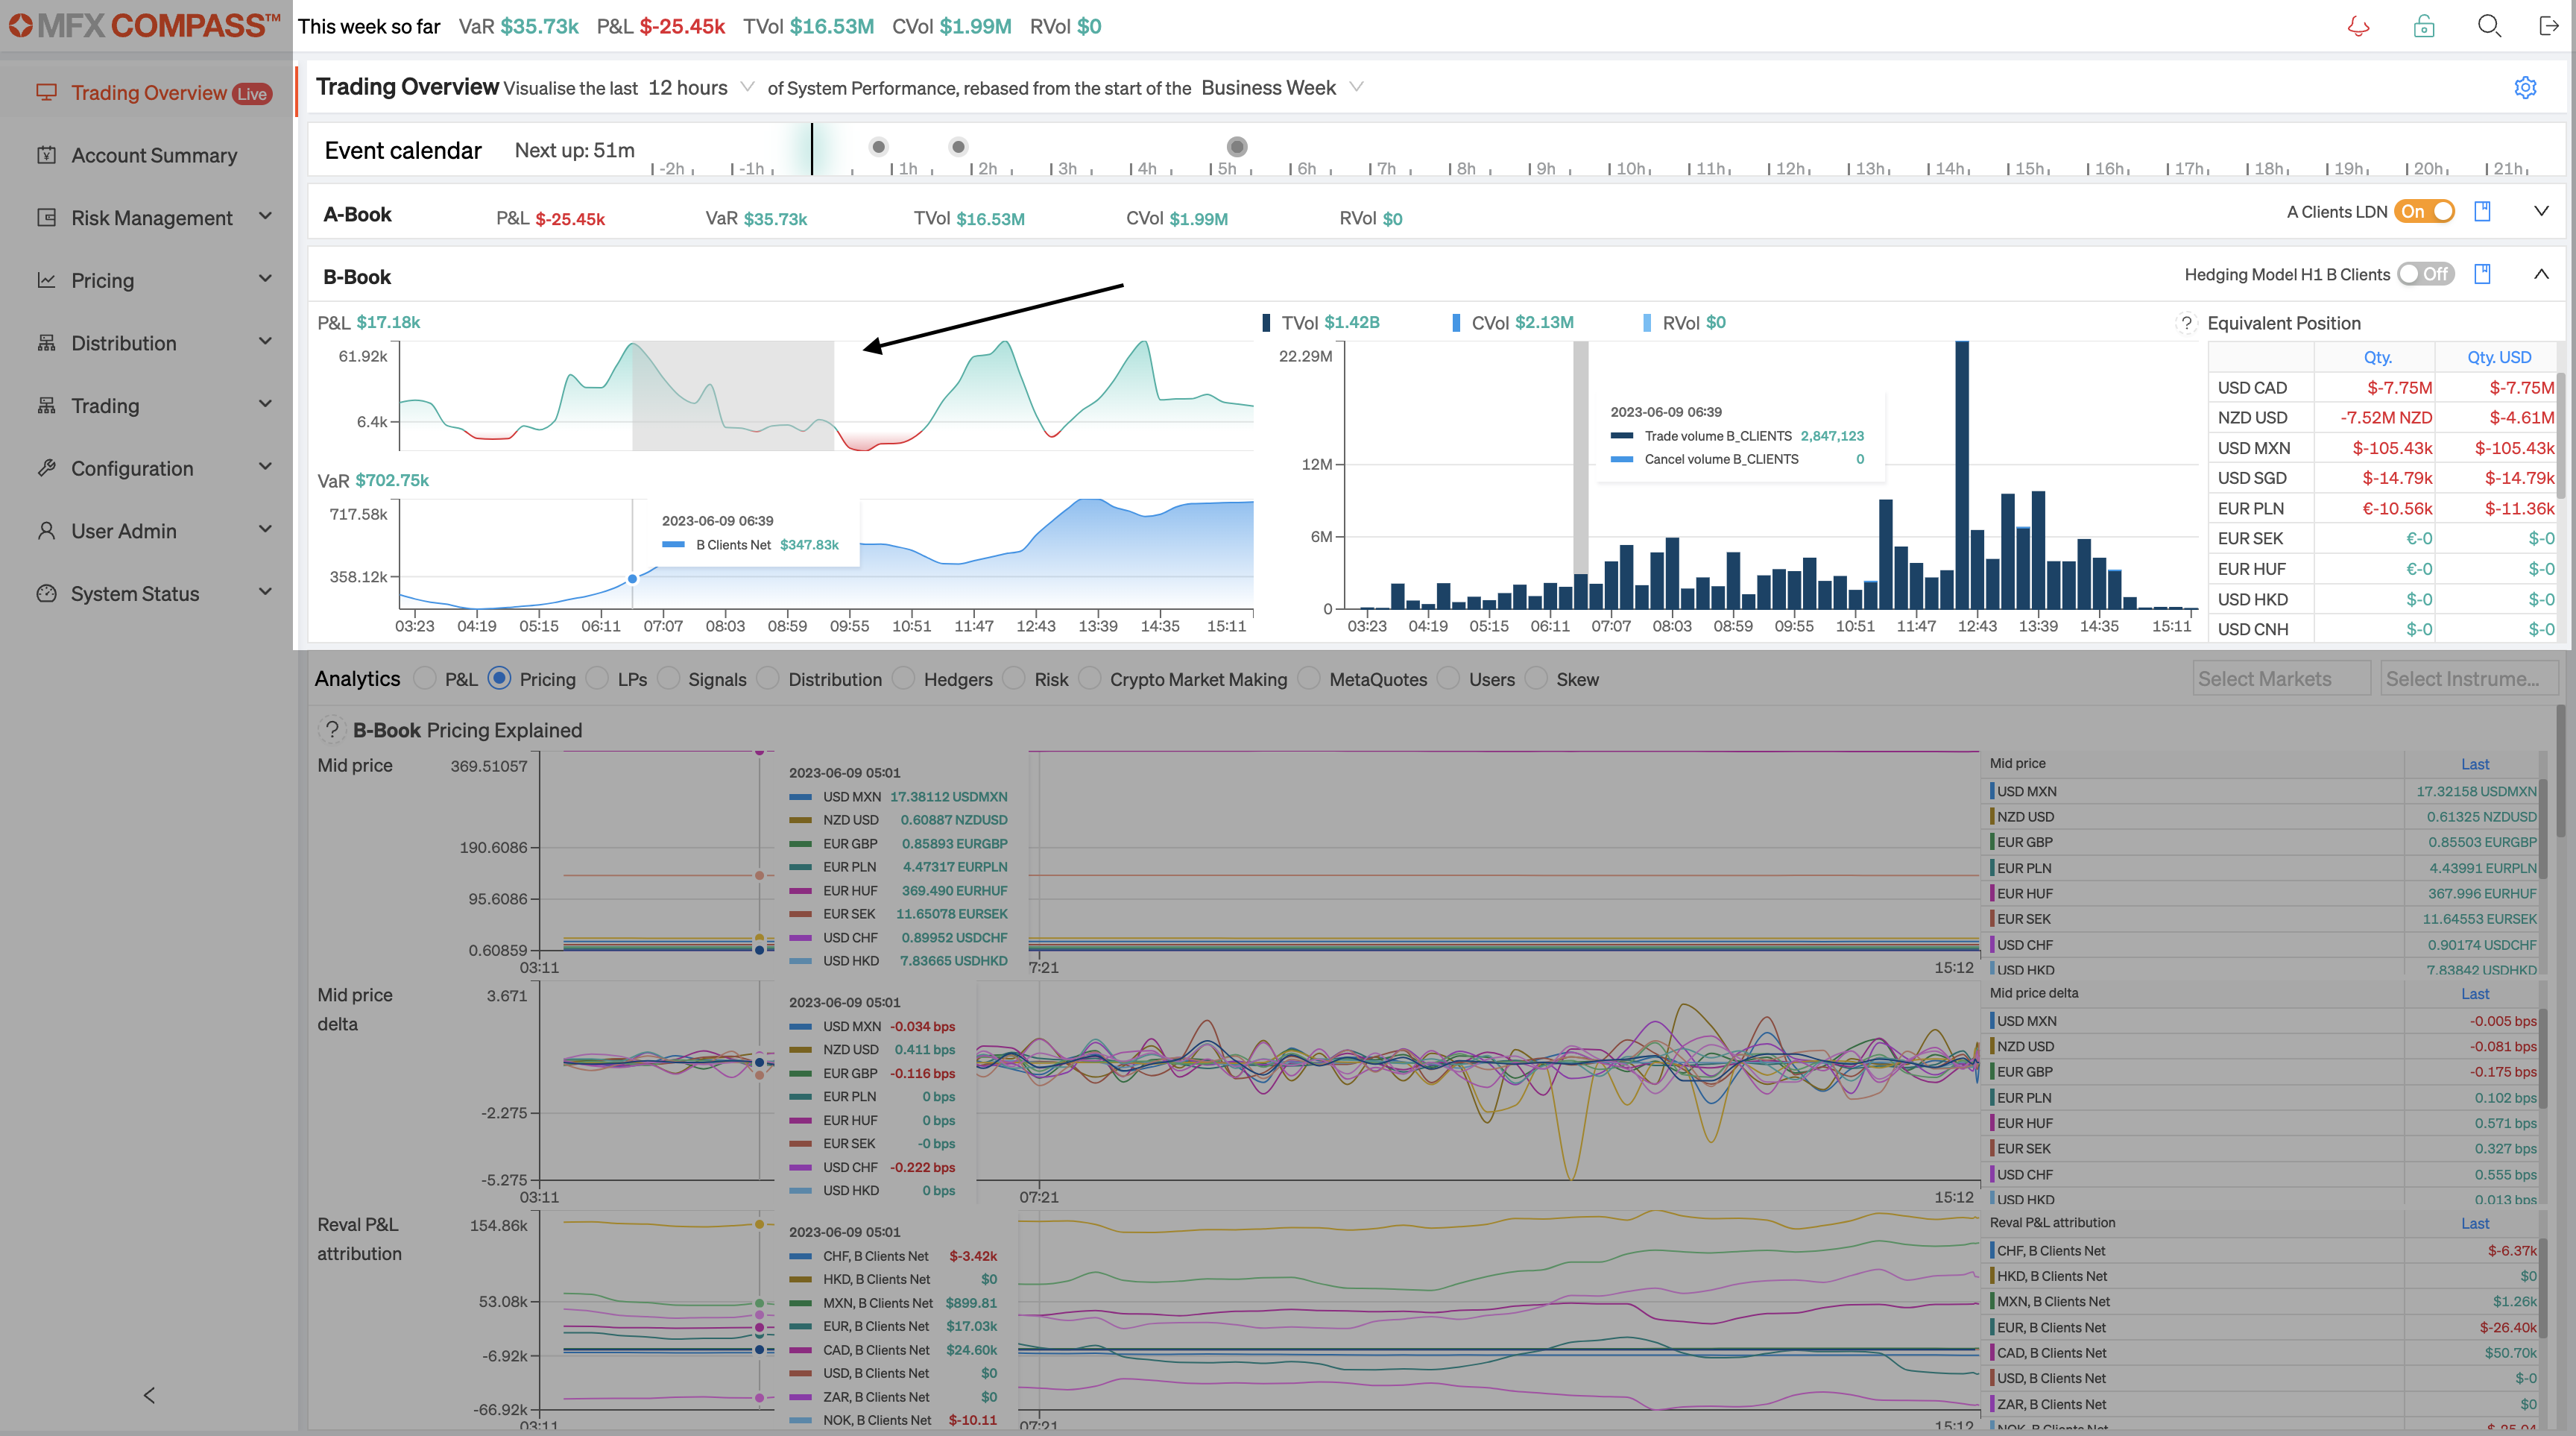The width and height of the screenshot is (2576, 1436).
Task: Expand Pricing submenu chevron
Action: coord(265,279)
